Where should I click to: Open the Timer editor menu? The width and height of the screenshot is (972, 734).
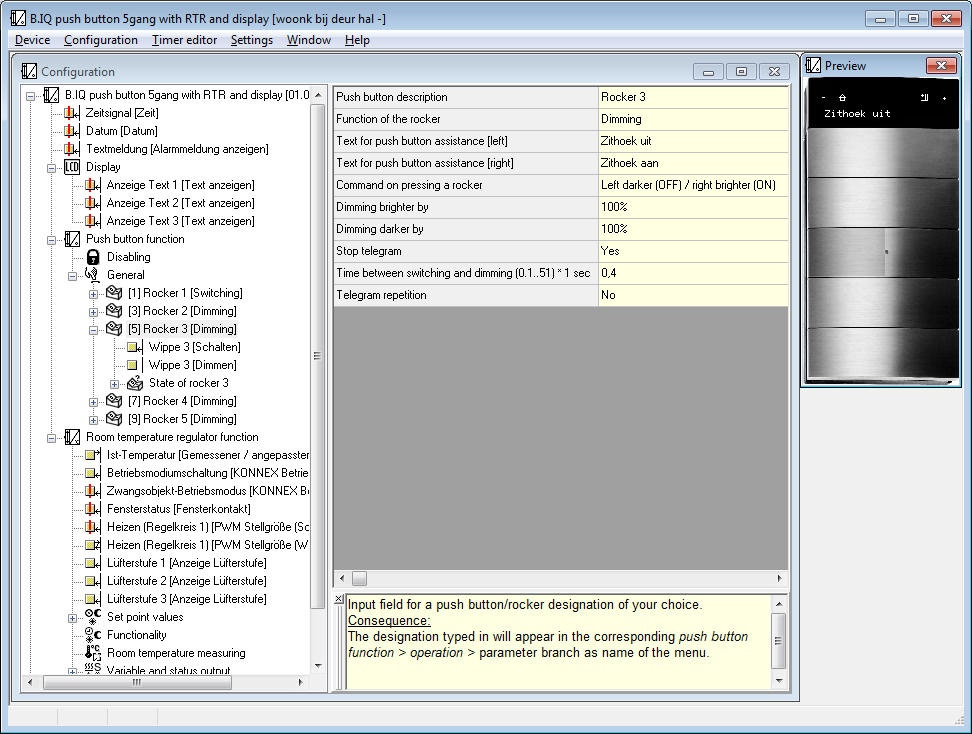click(x=184, y=40)
